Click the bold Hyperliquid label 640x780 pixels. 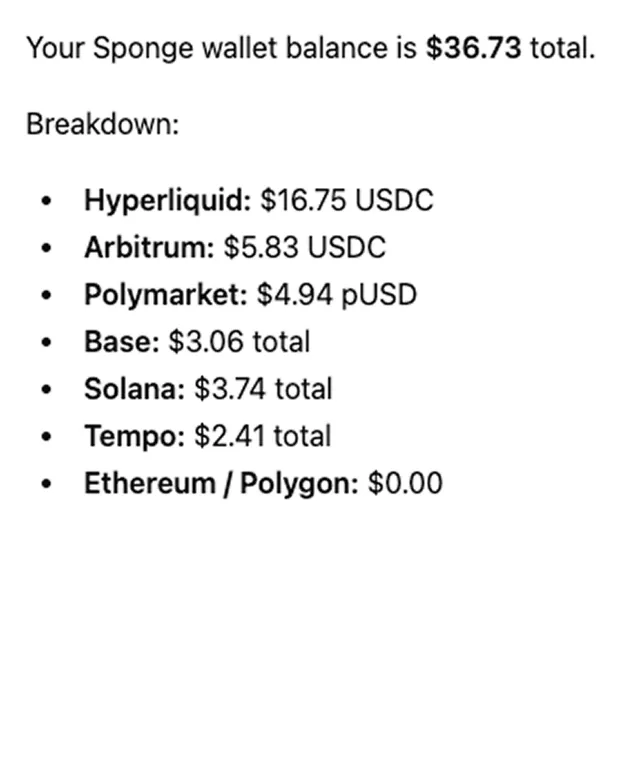click(x=168, y=201)
